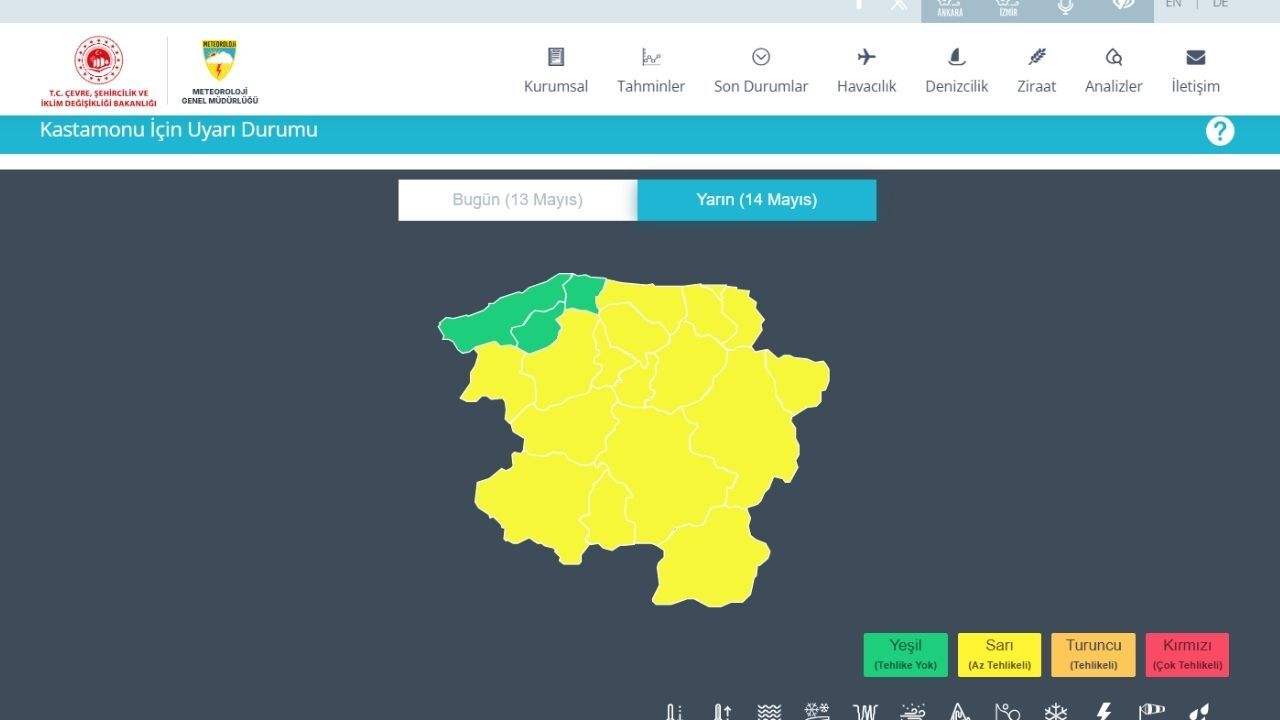
Task: Select the single snowflake warning icon
Action: (x=1055, y=712)
